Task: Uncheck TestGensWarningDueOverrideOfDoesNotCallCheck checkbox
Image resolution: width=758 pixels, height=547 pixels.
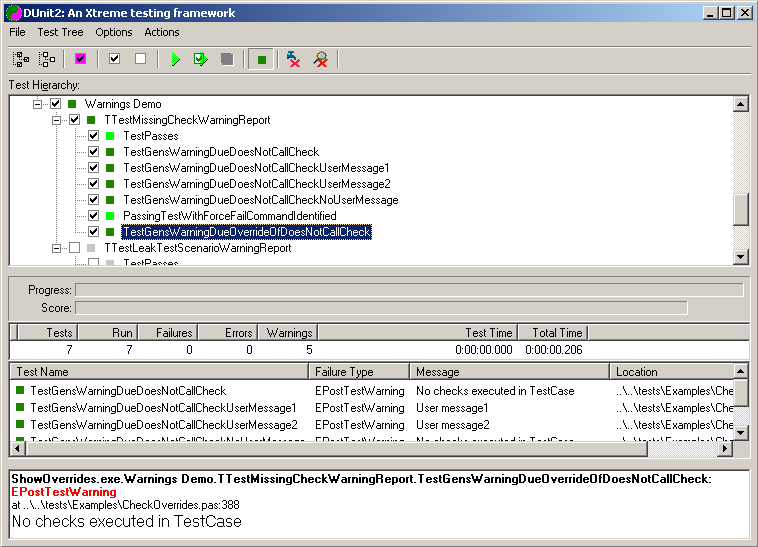Action: click(x=93, y=231)
